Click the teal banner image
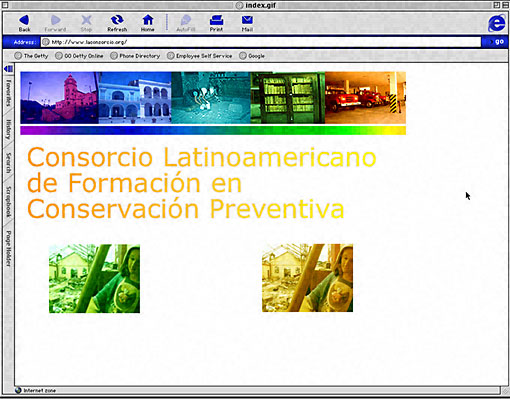The image size is (510, 399). point(211,98)
